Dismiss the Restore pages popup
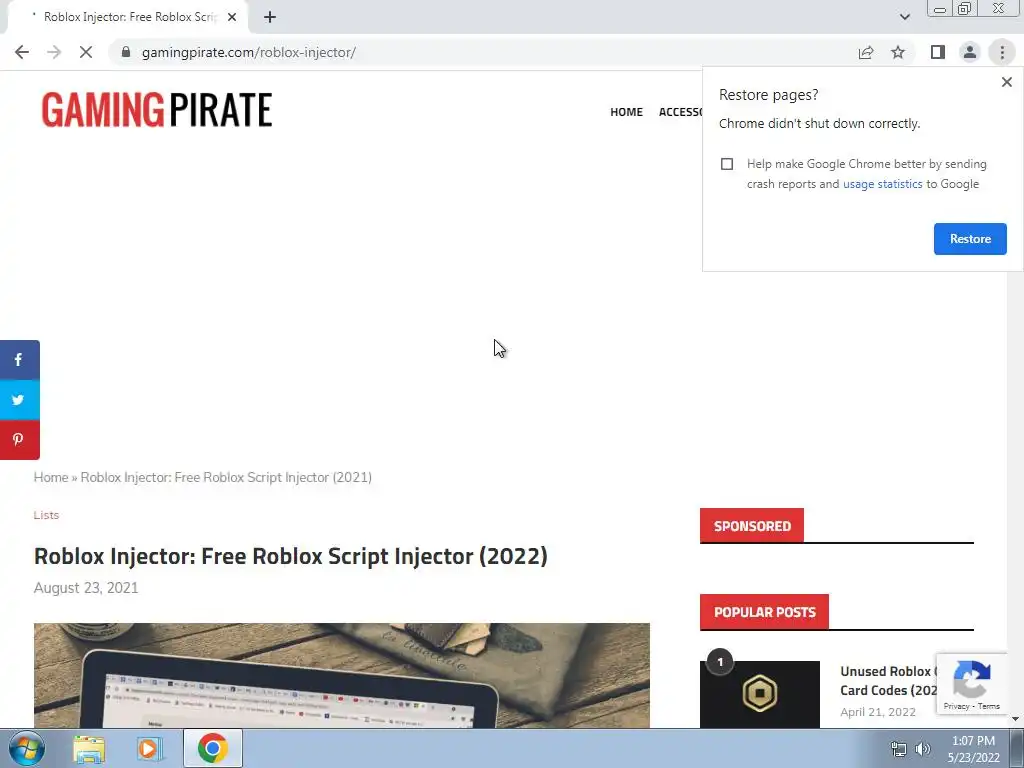 pyautogui.click(x=1006, y=82)
